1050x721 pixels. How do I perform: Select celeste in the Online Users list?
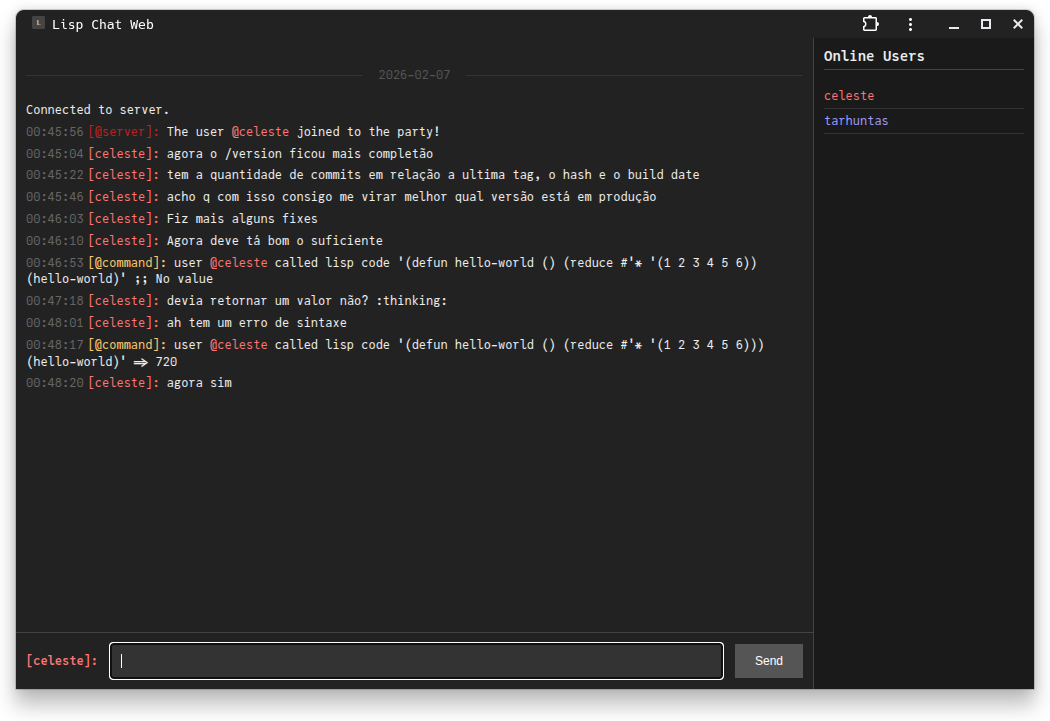coord(849,96)
